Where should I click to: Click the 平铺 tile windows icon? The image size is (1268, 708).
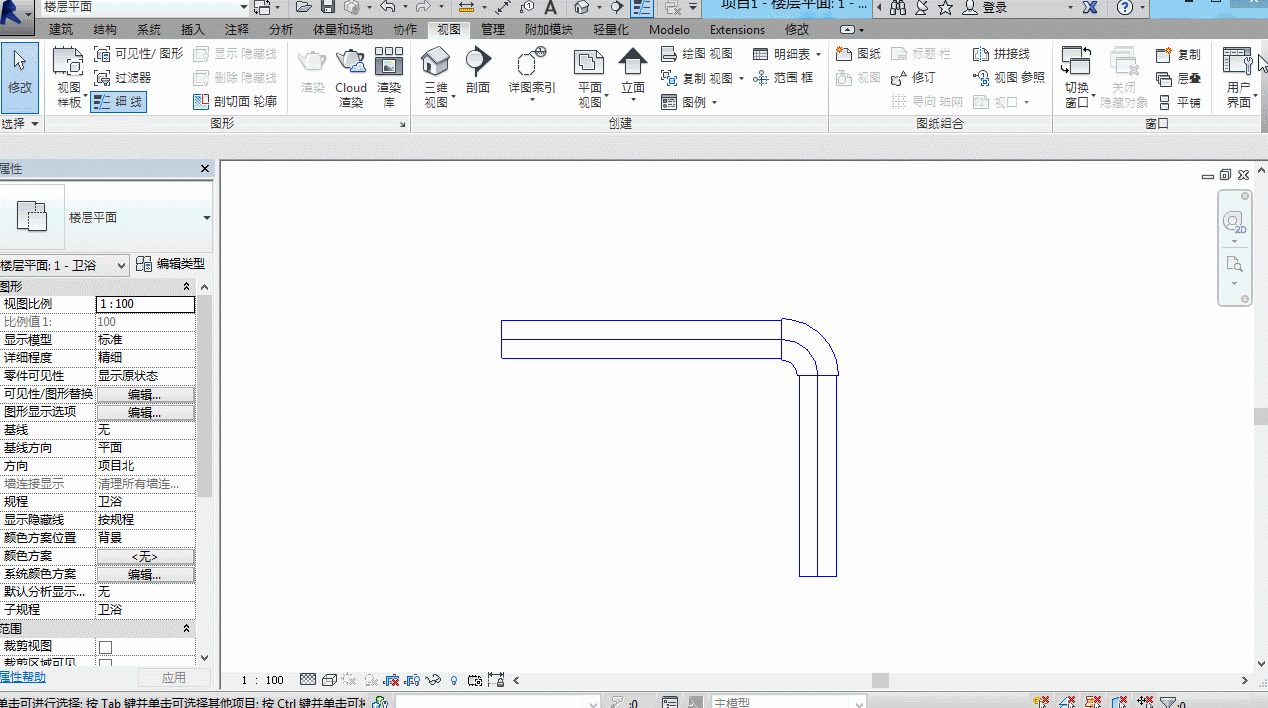(x=1178, y=102)
